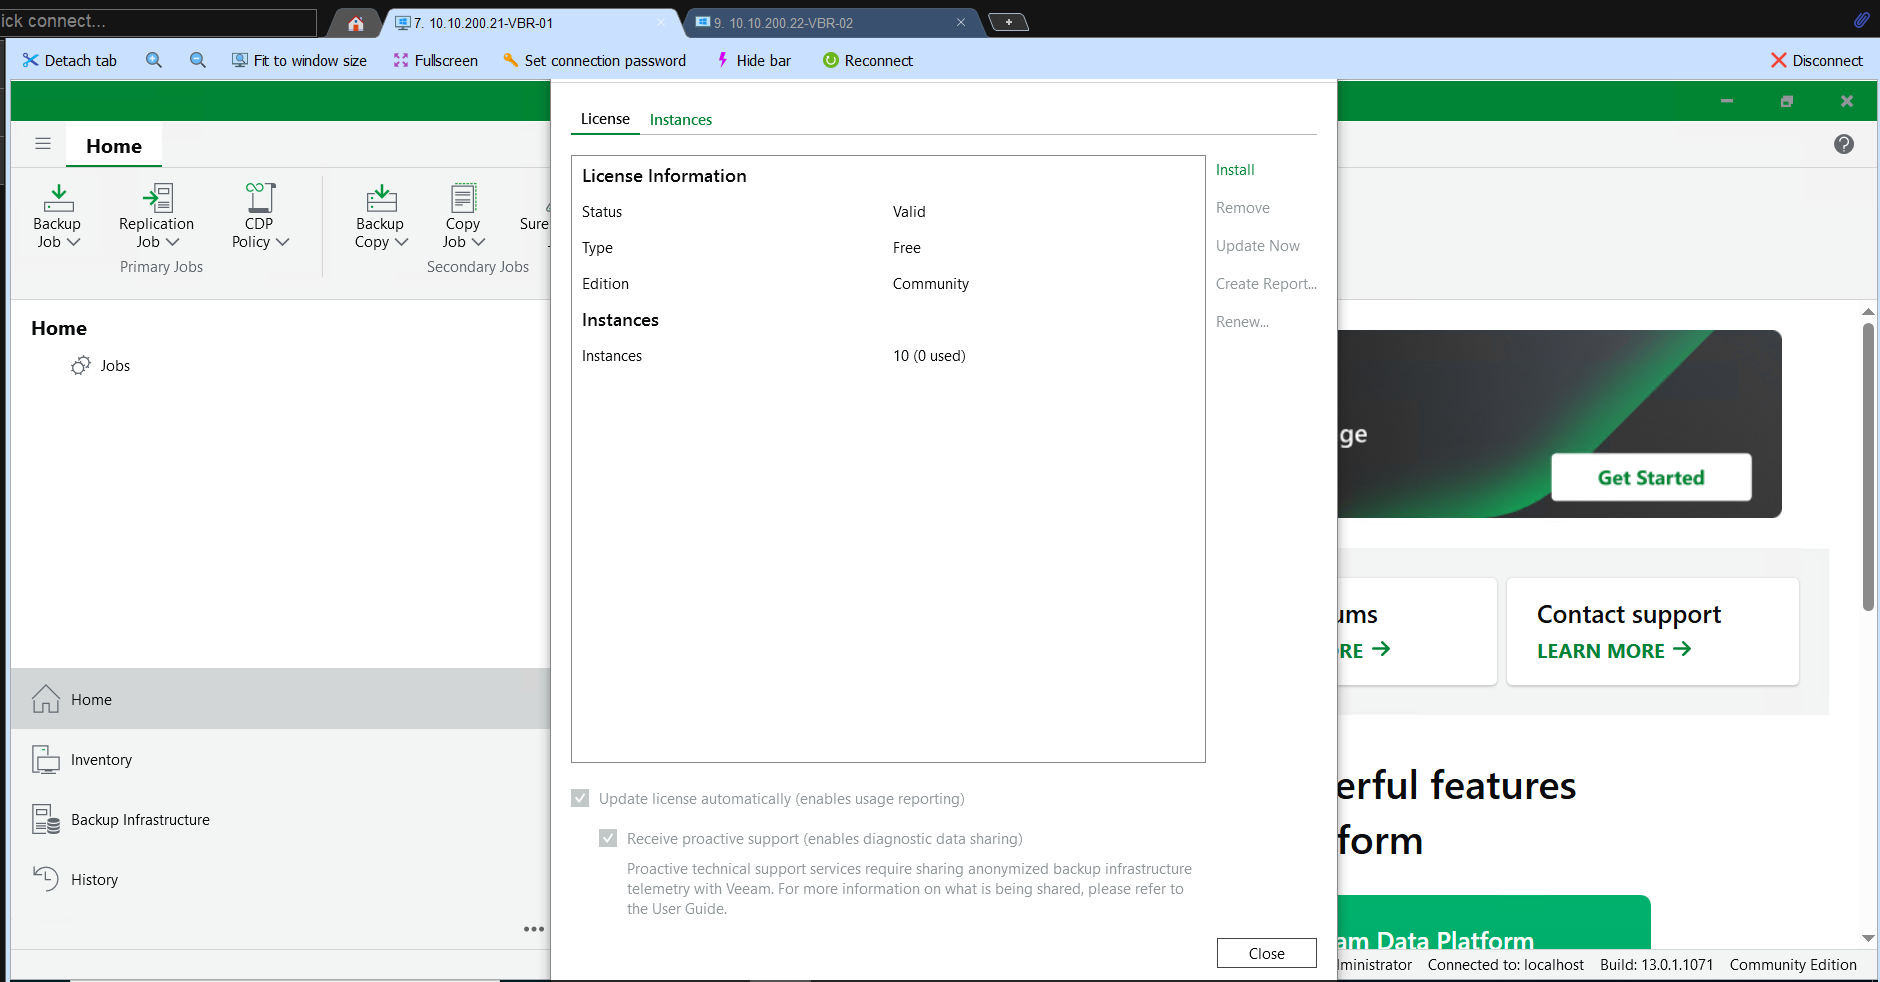Image resolution: width=1880 pixels, height=982 pixels.
Task: Click the Get Started button
Action: (x=1651, y=477)
